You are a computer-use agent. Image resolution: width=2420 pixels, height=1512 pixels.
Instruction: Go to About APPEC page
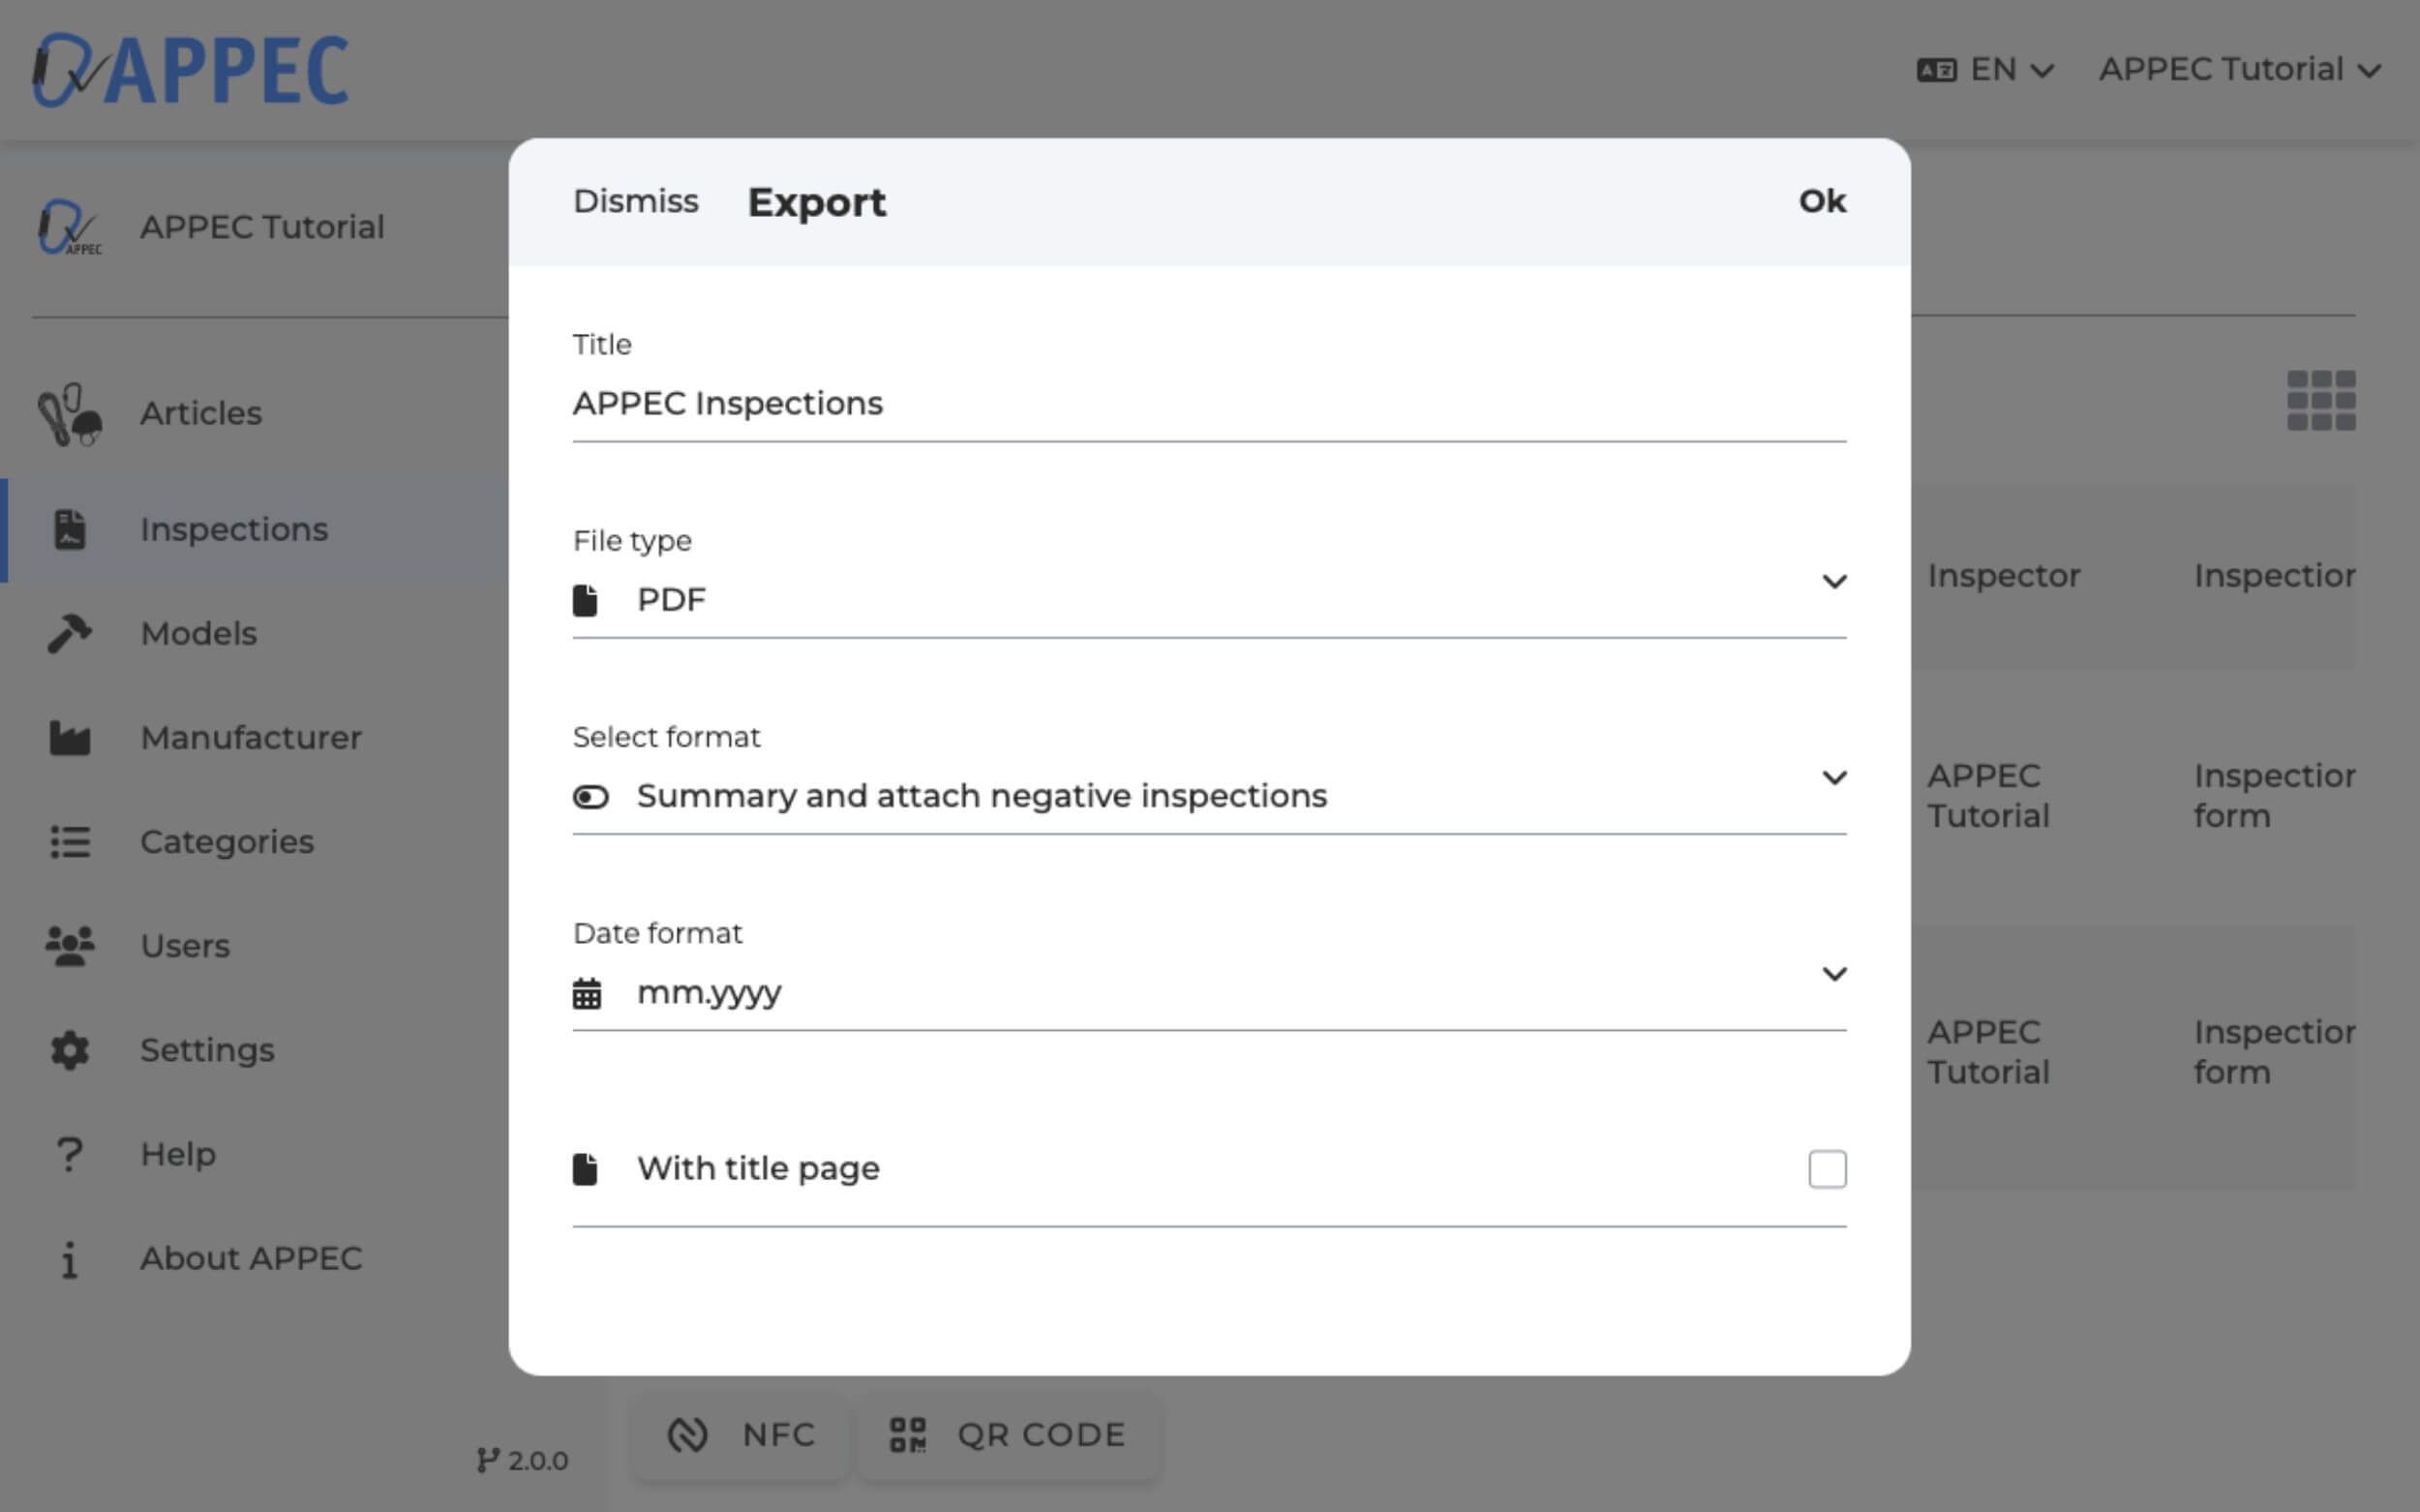[x=250, y=1258]
